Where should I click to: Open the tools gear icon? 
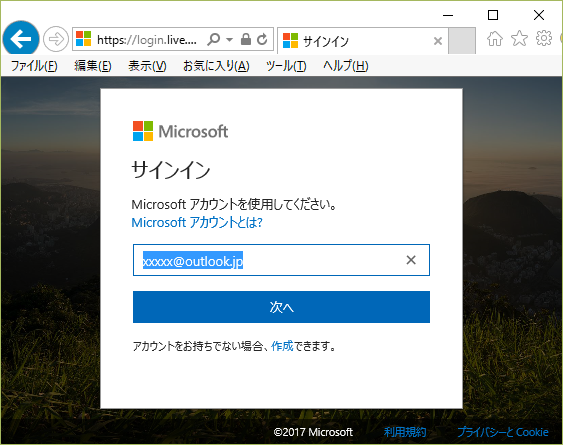click(544, 38)
